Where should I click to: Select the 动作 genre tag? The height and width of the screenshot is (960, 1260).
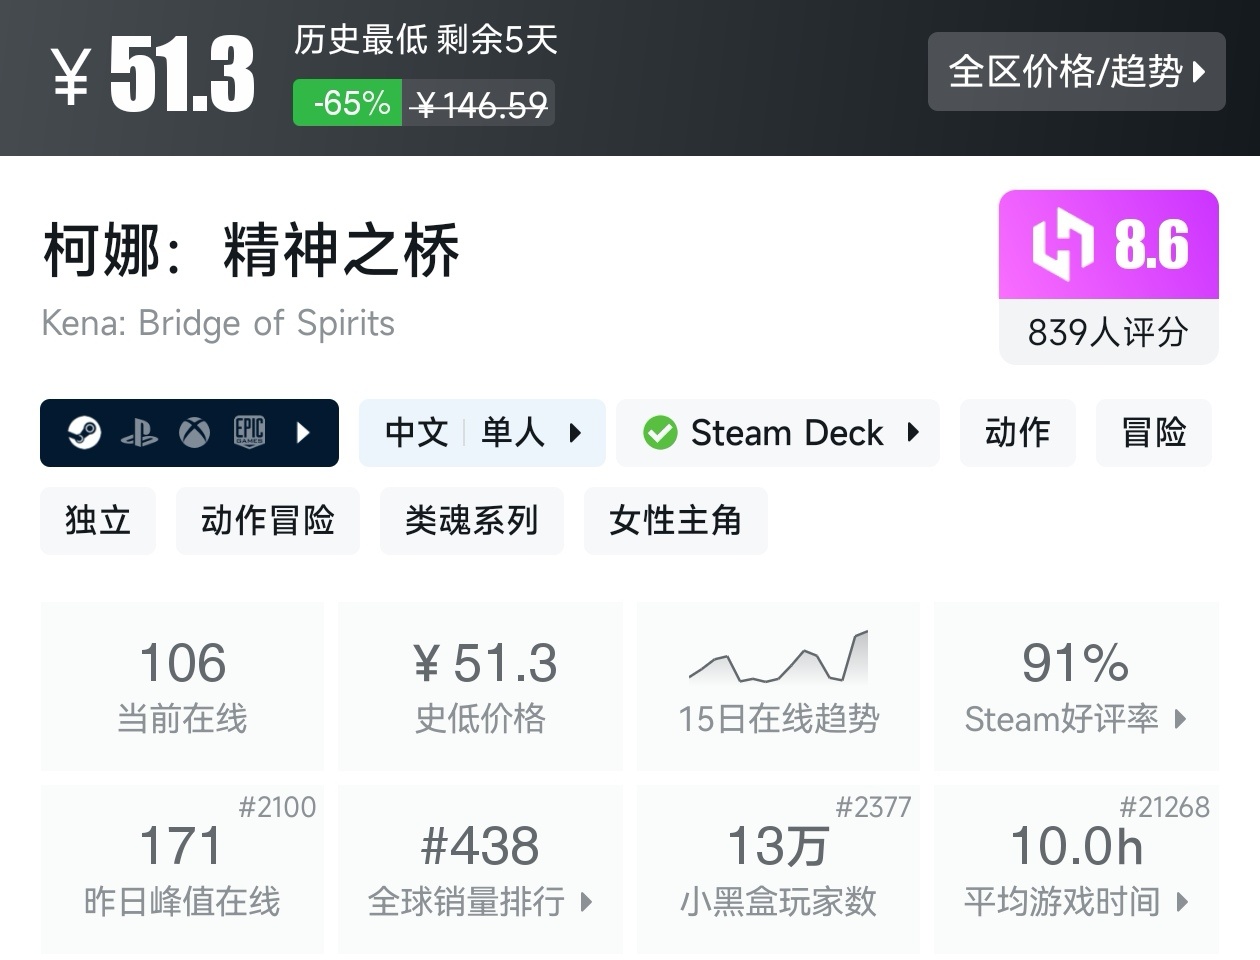click(x=1017, y=433)
